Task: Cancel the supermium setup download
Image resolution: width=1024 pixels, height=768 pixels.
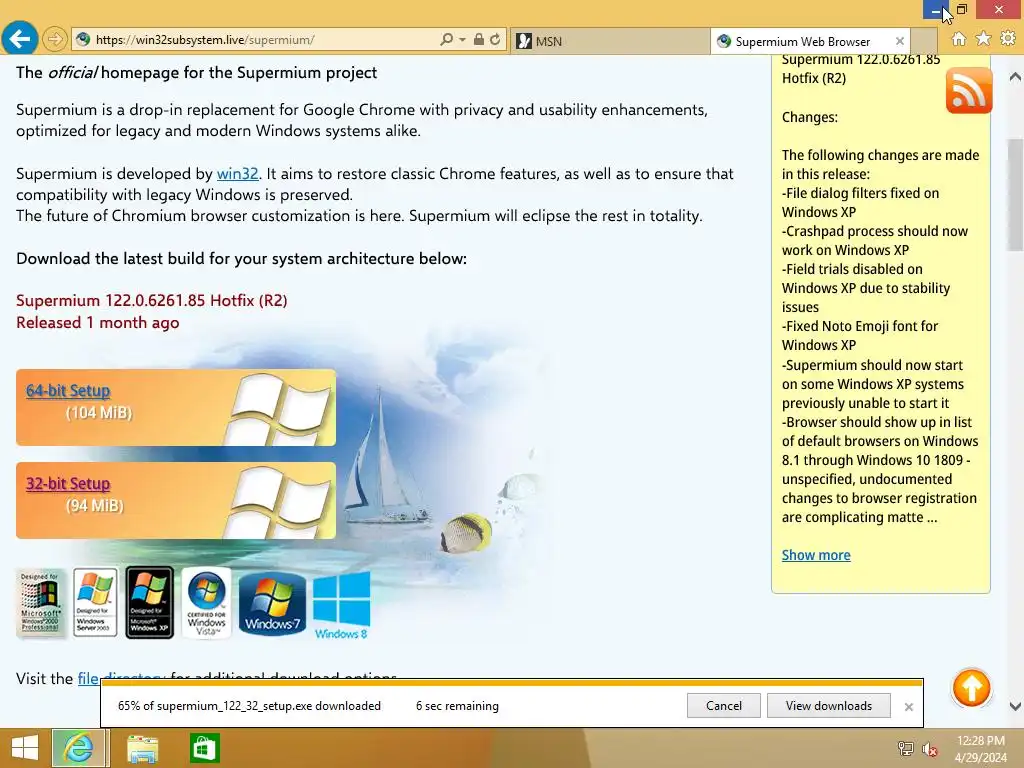Action: [x=724, y=706]
